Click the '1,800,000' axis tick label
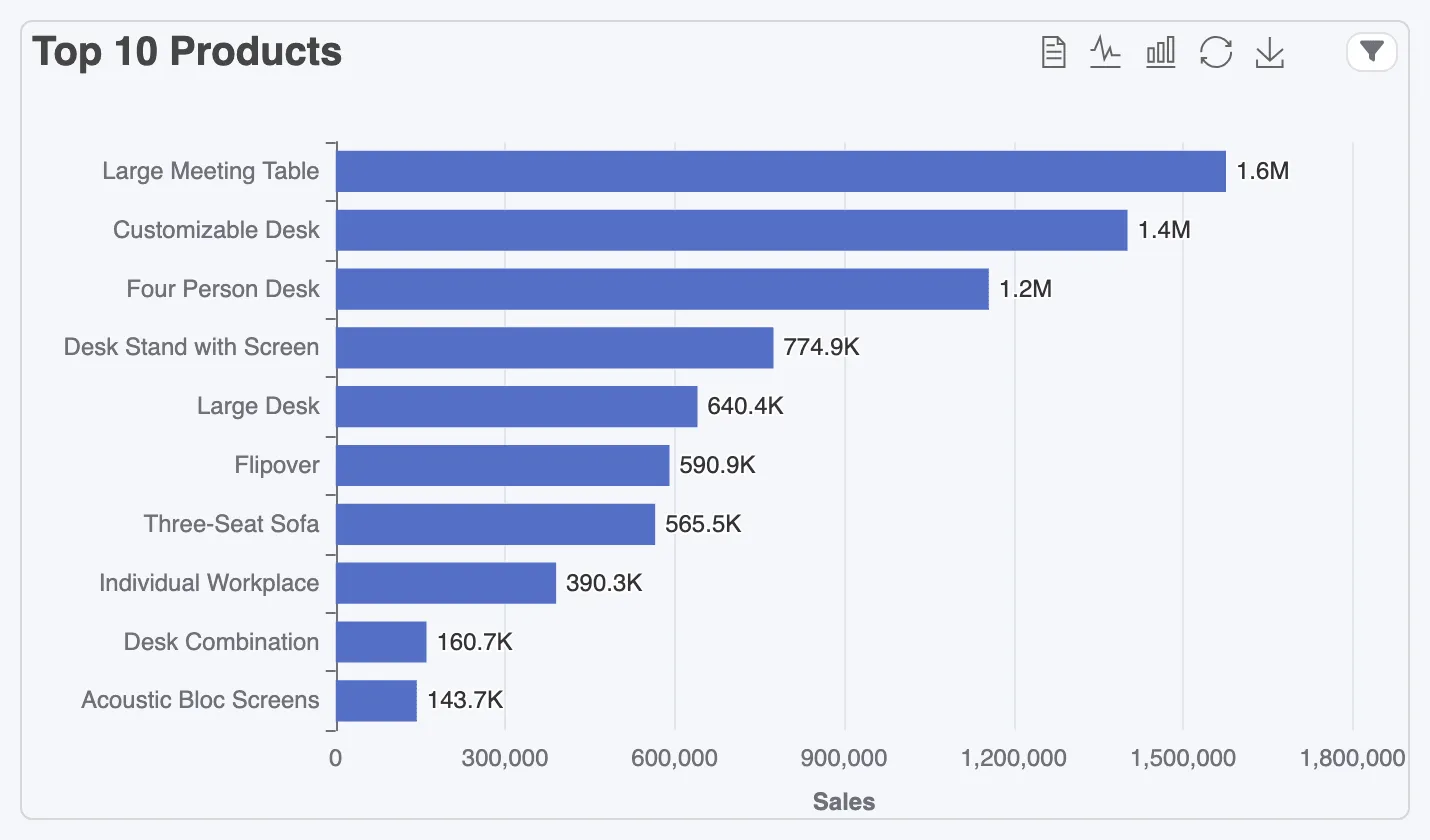The image size is (1430, 840). click(1353, 759)
